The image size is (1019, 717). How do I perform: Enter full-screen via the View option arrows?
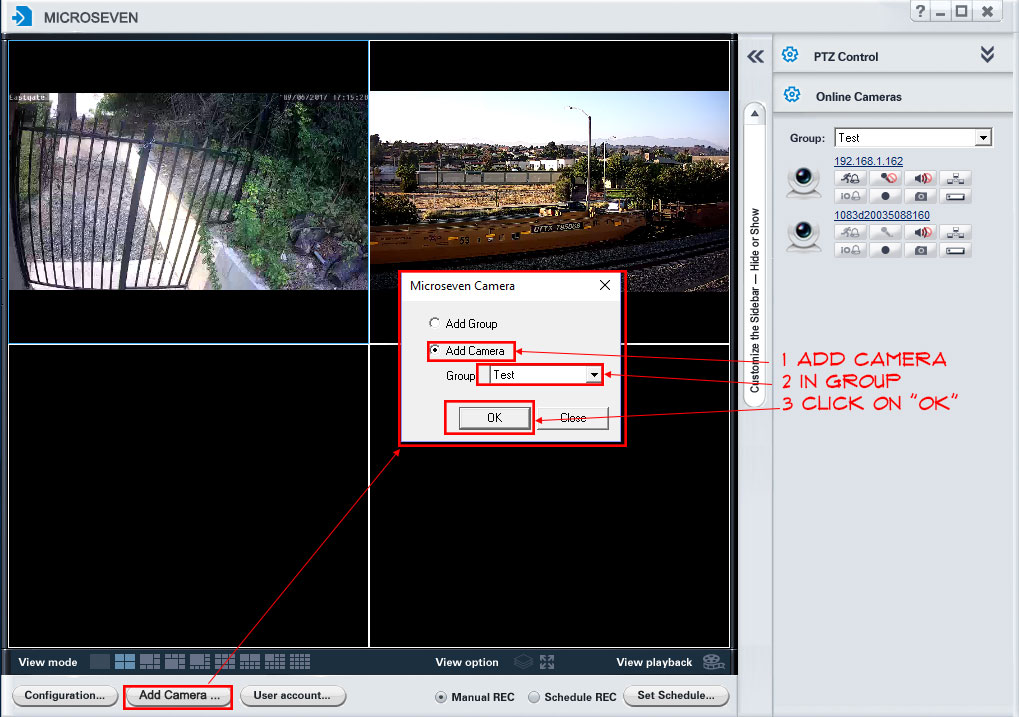(x=547, y=662)
